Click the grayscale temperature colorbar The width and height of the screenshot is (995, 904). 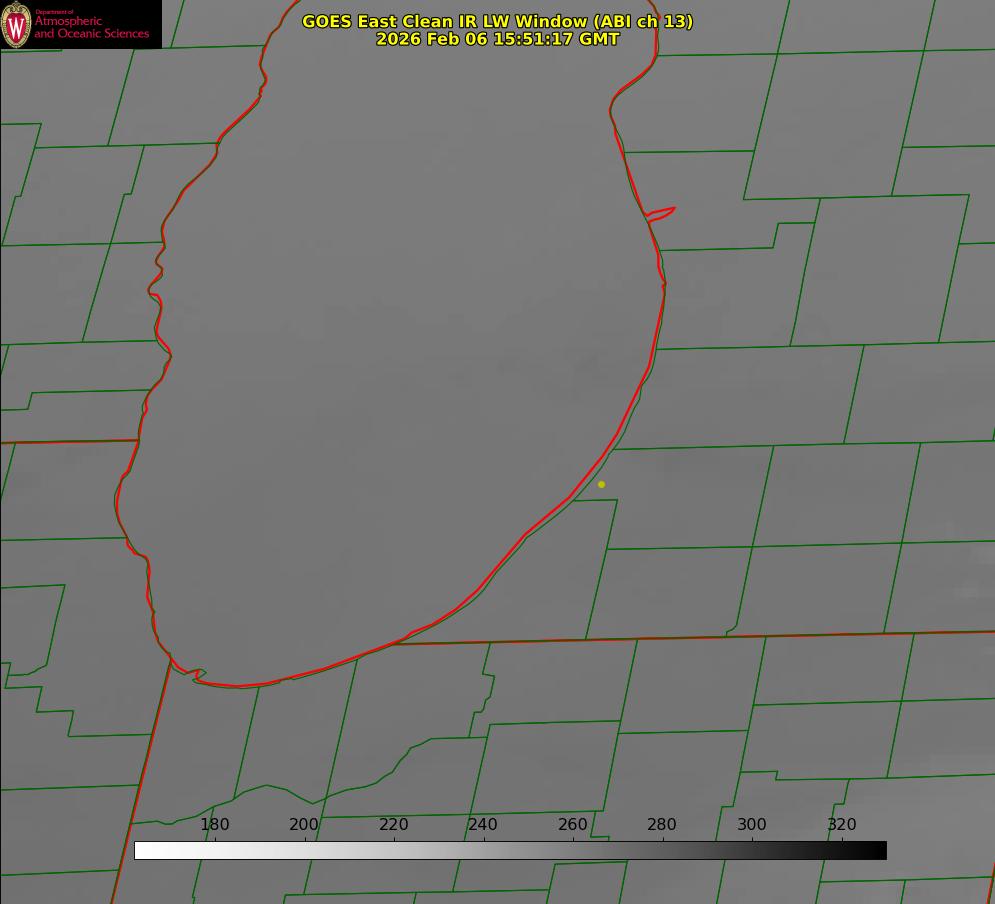tap(510, 850)
